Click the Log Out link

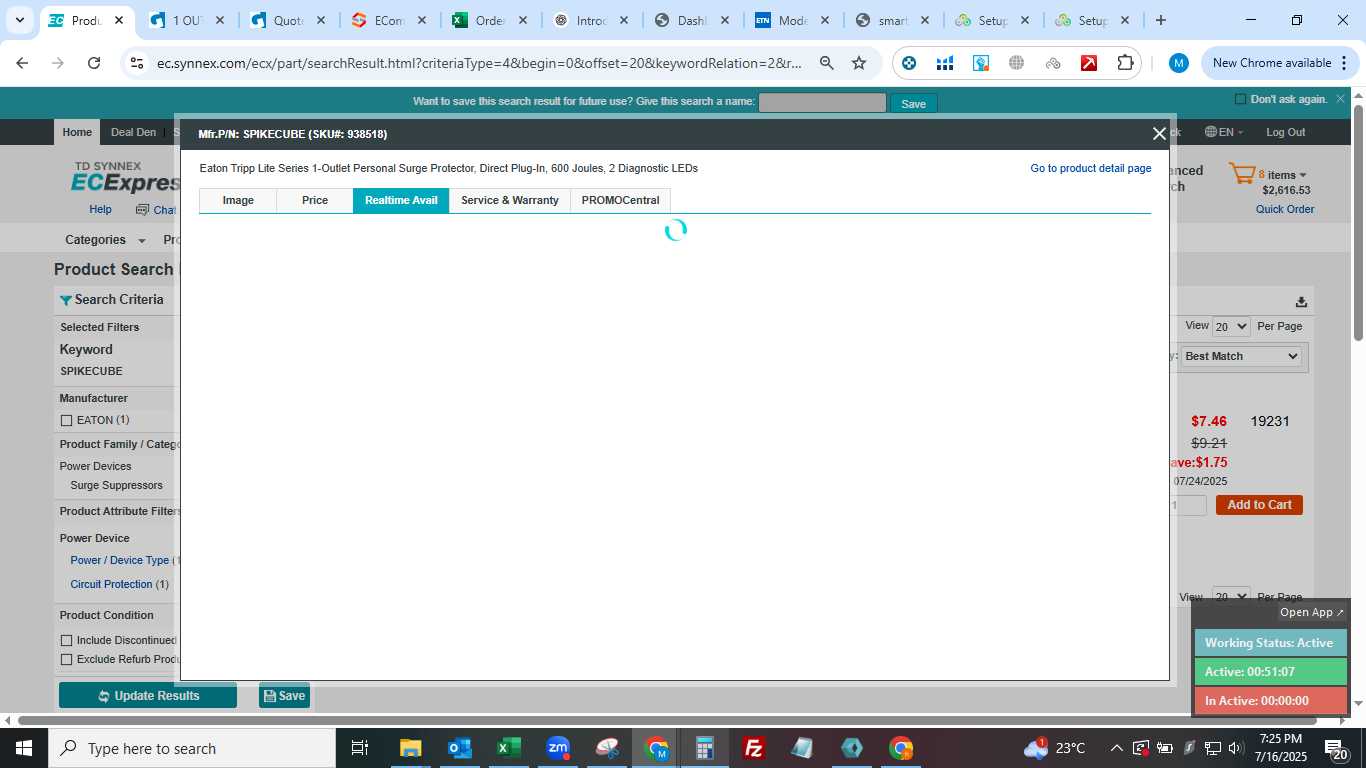[x=1285, y=132]
